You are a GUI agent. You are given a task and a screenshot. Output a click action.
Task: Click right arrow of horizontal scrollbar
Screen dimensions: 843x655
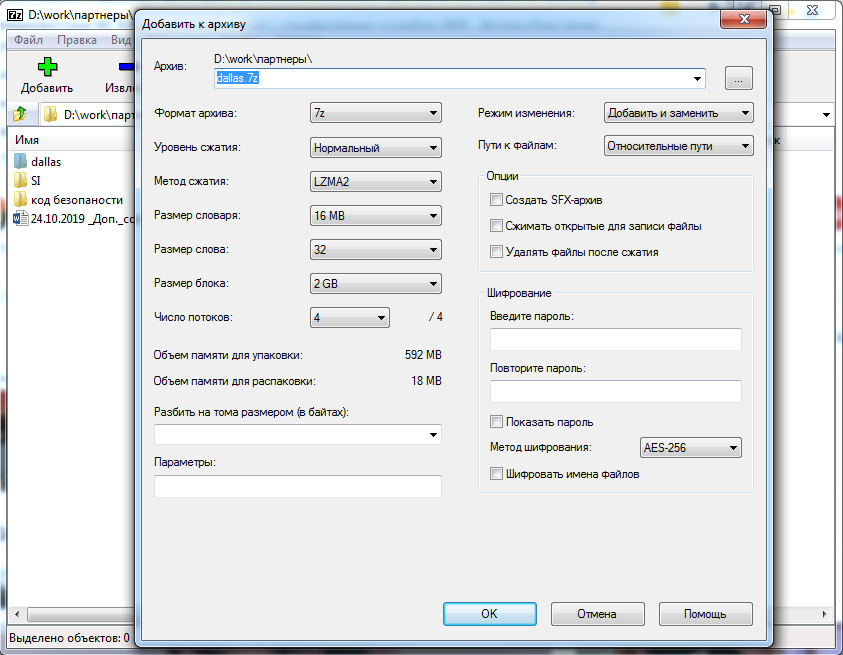click(x=825, y=614)
